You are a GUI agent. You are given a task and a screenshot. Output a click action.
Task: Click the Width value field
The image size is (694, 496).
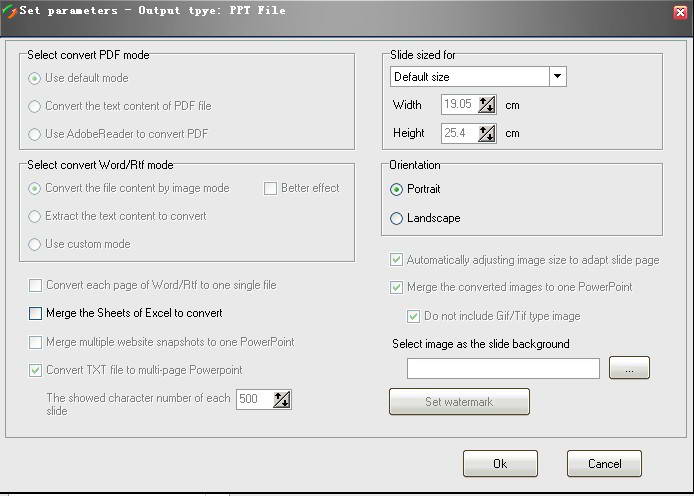pos(458,104)
